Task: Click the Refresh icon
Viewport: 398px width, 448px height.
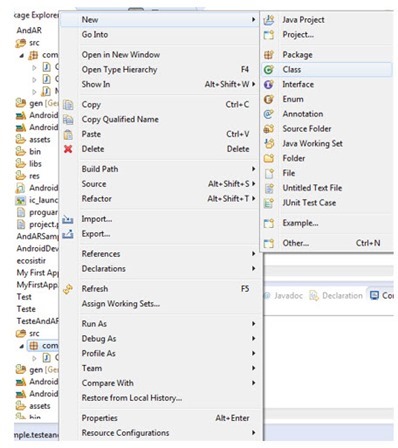Action: tap(68, 289)
